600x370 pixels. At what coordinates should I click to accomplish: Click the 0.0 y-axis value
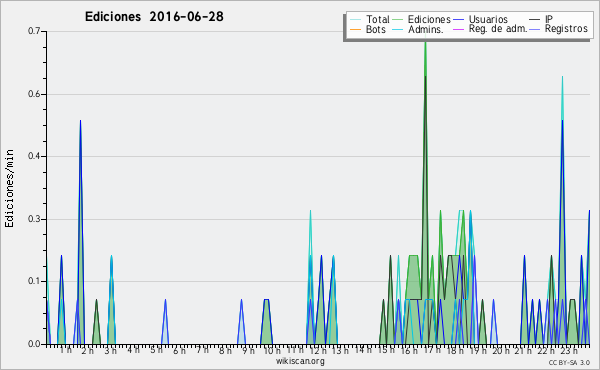point(34,344)
